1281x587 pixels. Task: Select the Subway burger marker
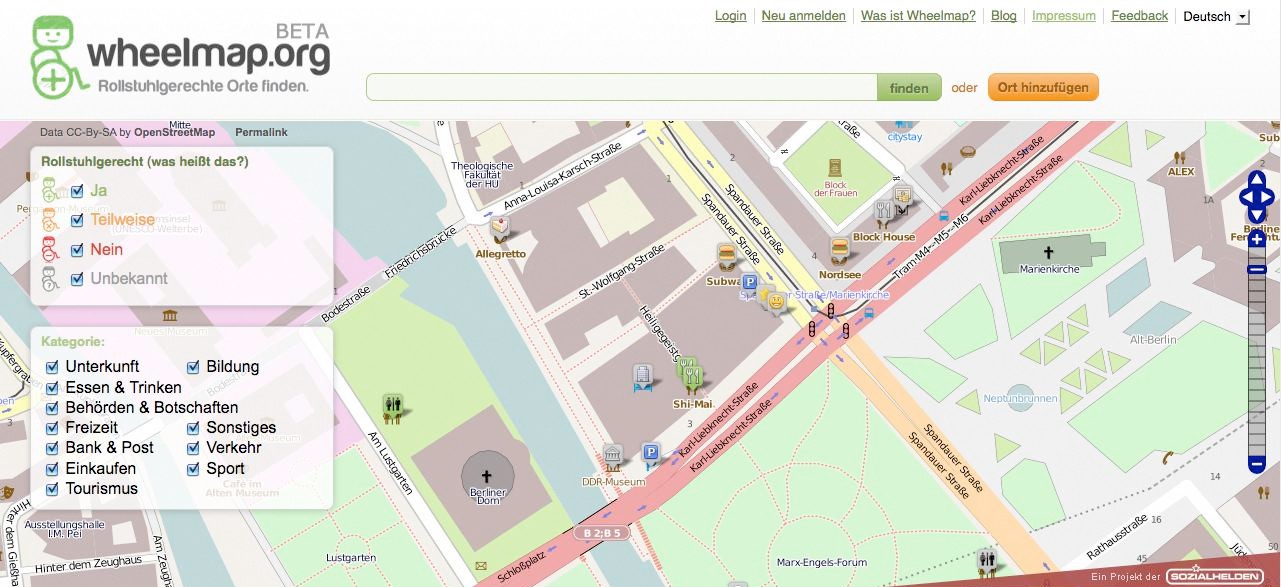[x=725, y=256]
